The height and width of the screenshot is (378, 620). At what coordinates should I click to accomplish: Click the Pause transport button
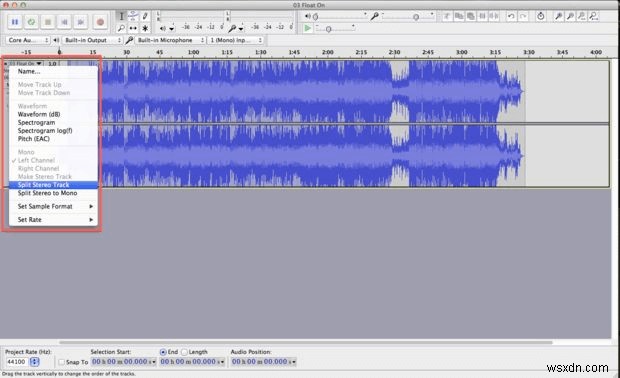(x=15, y=22)
